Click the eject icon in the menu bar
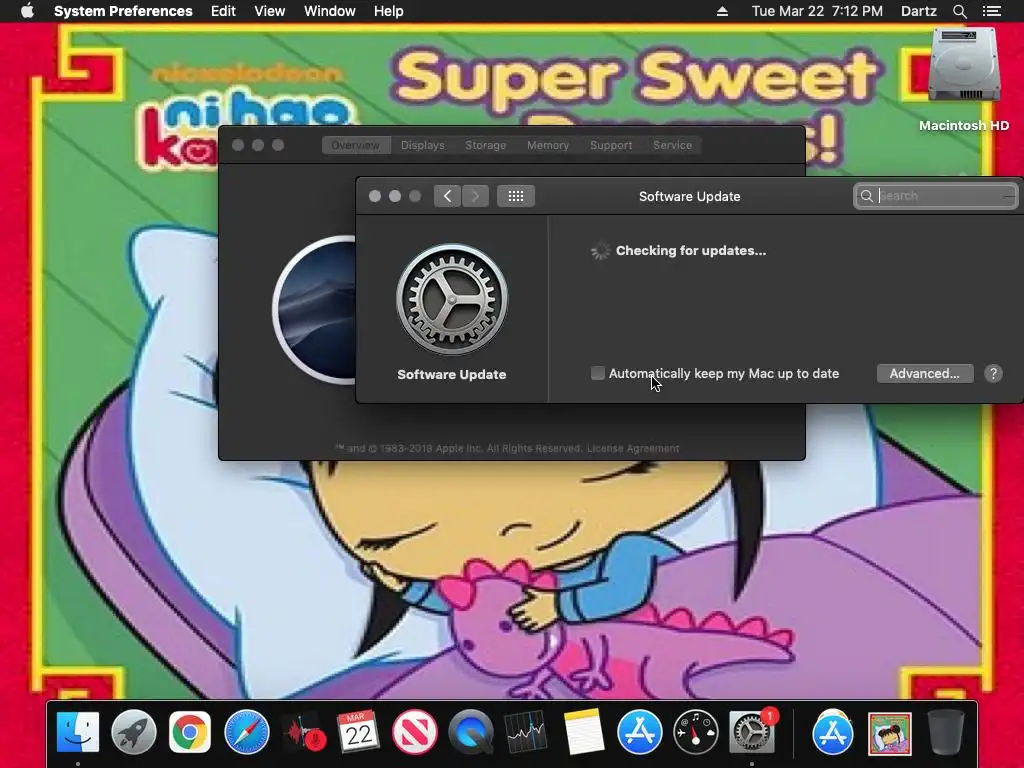1024x768 pixels. [722, 11]
